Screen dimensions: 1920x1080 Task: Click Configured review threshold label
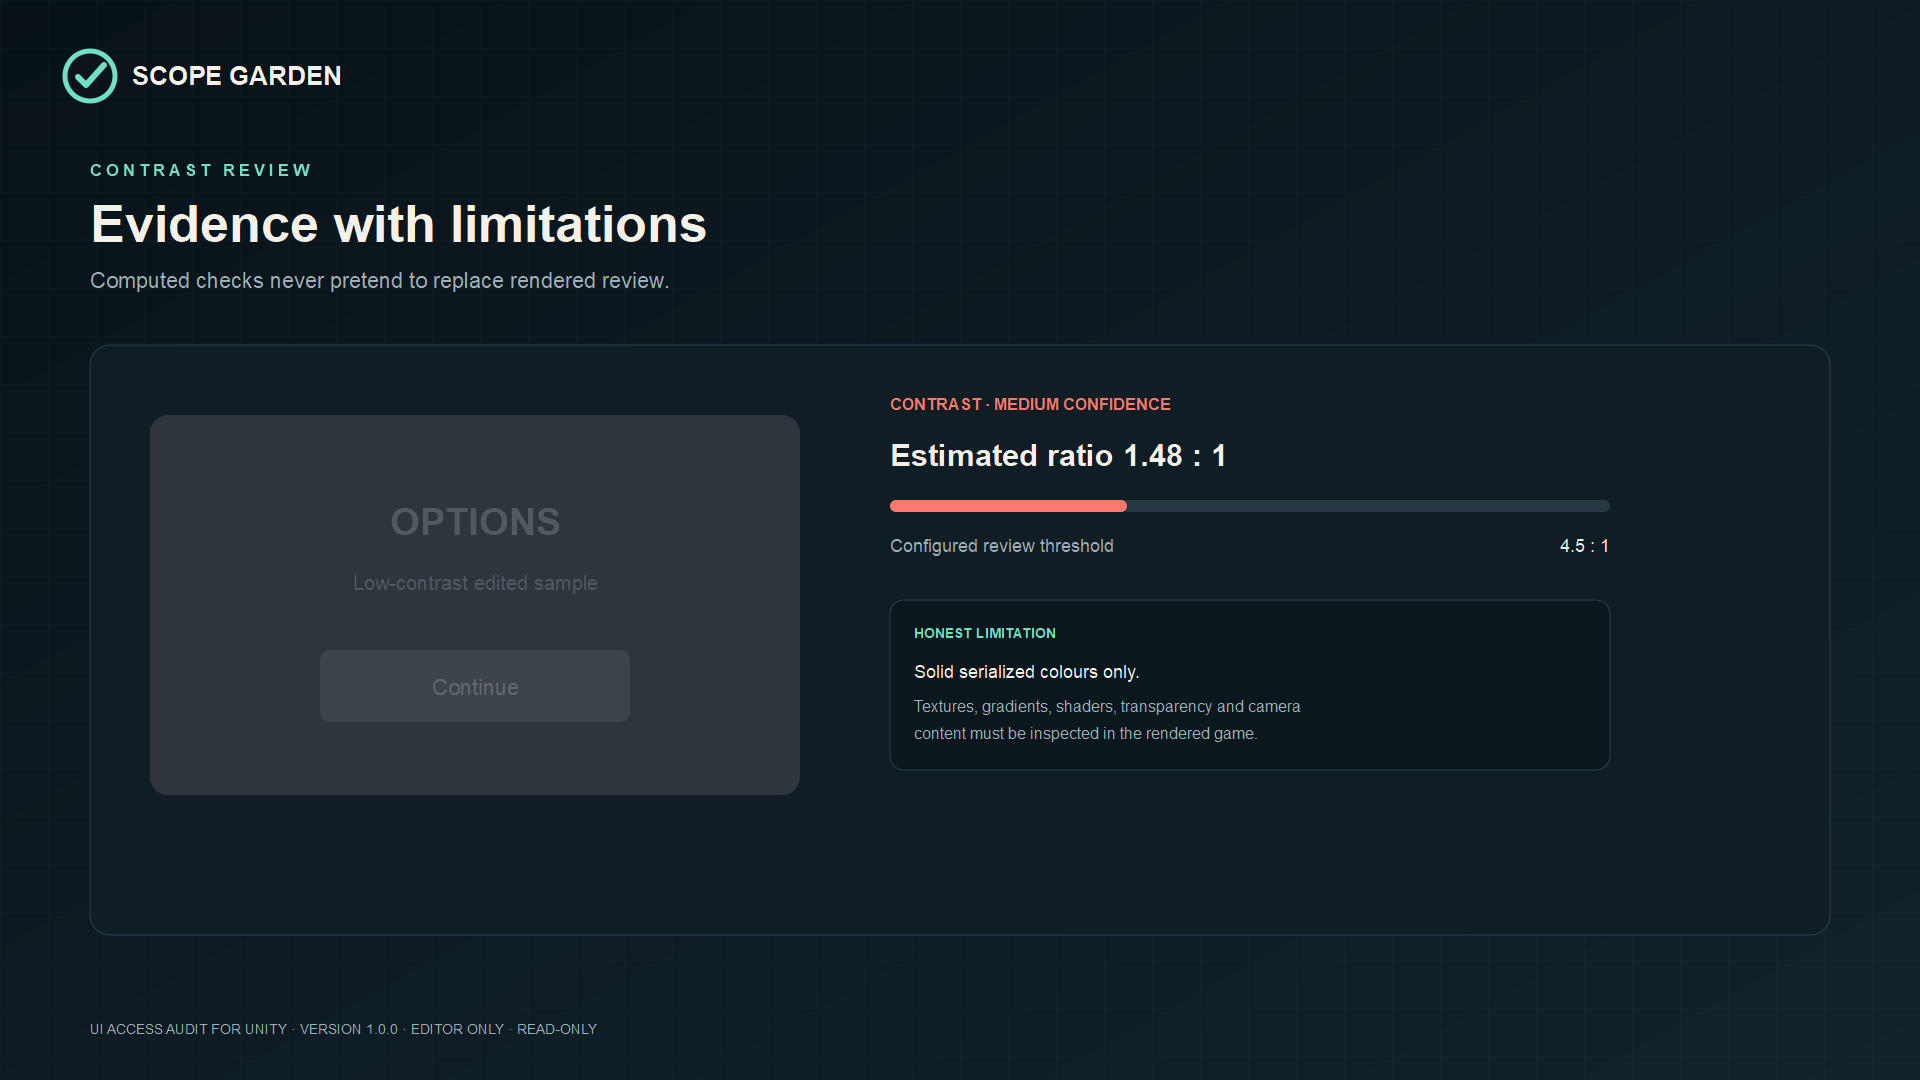[1002, 546]
